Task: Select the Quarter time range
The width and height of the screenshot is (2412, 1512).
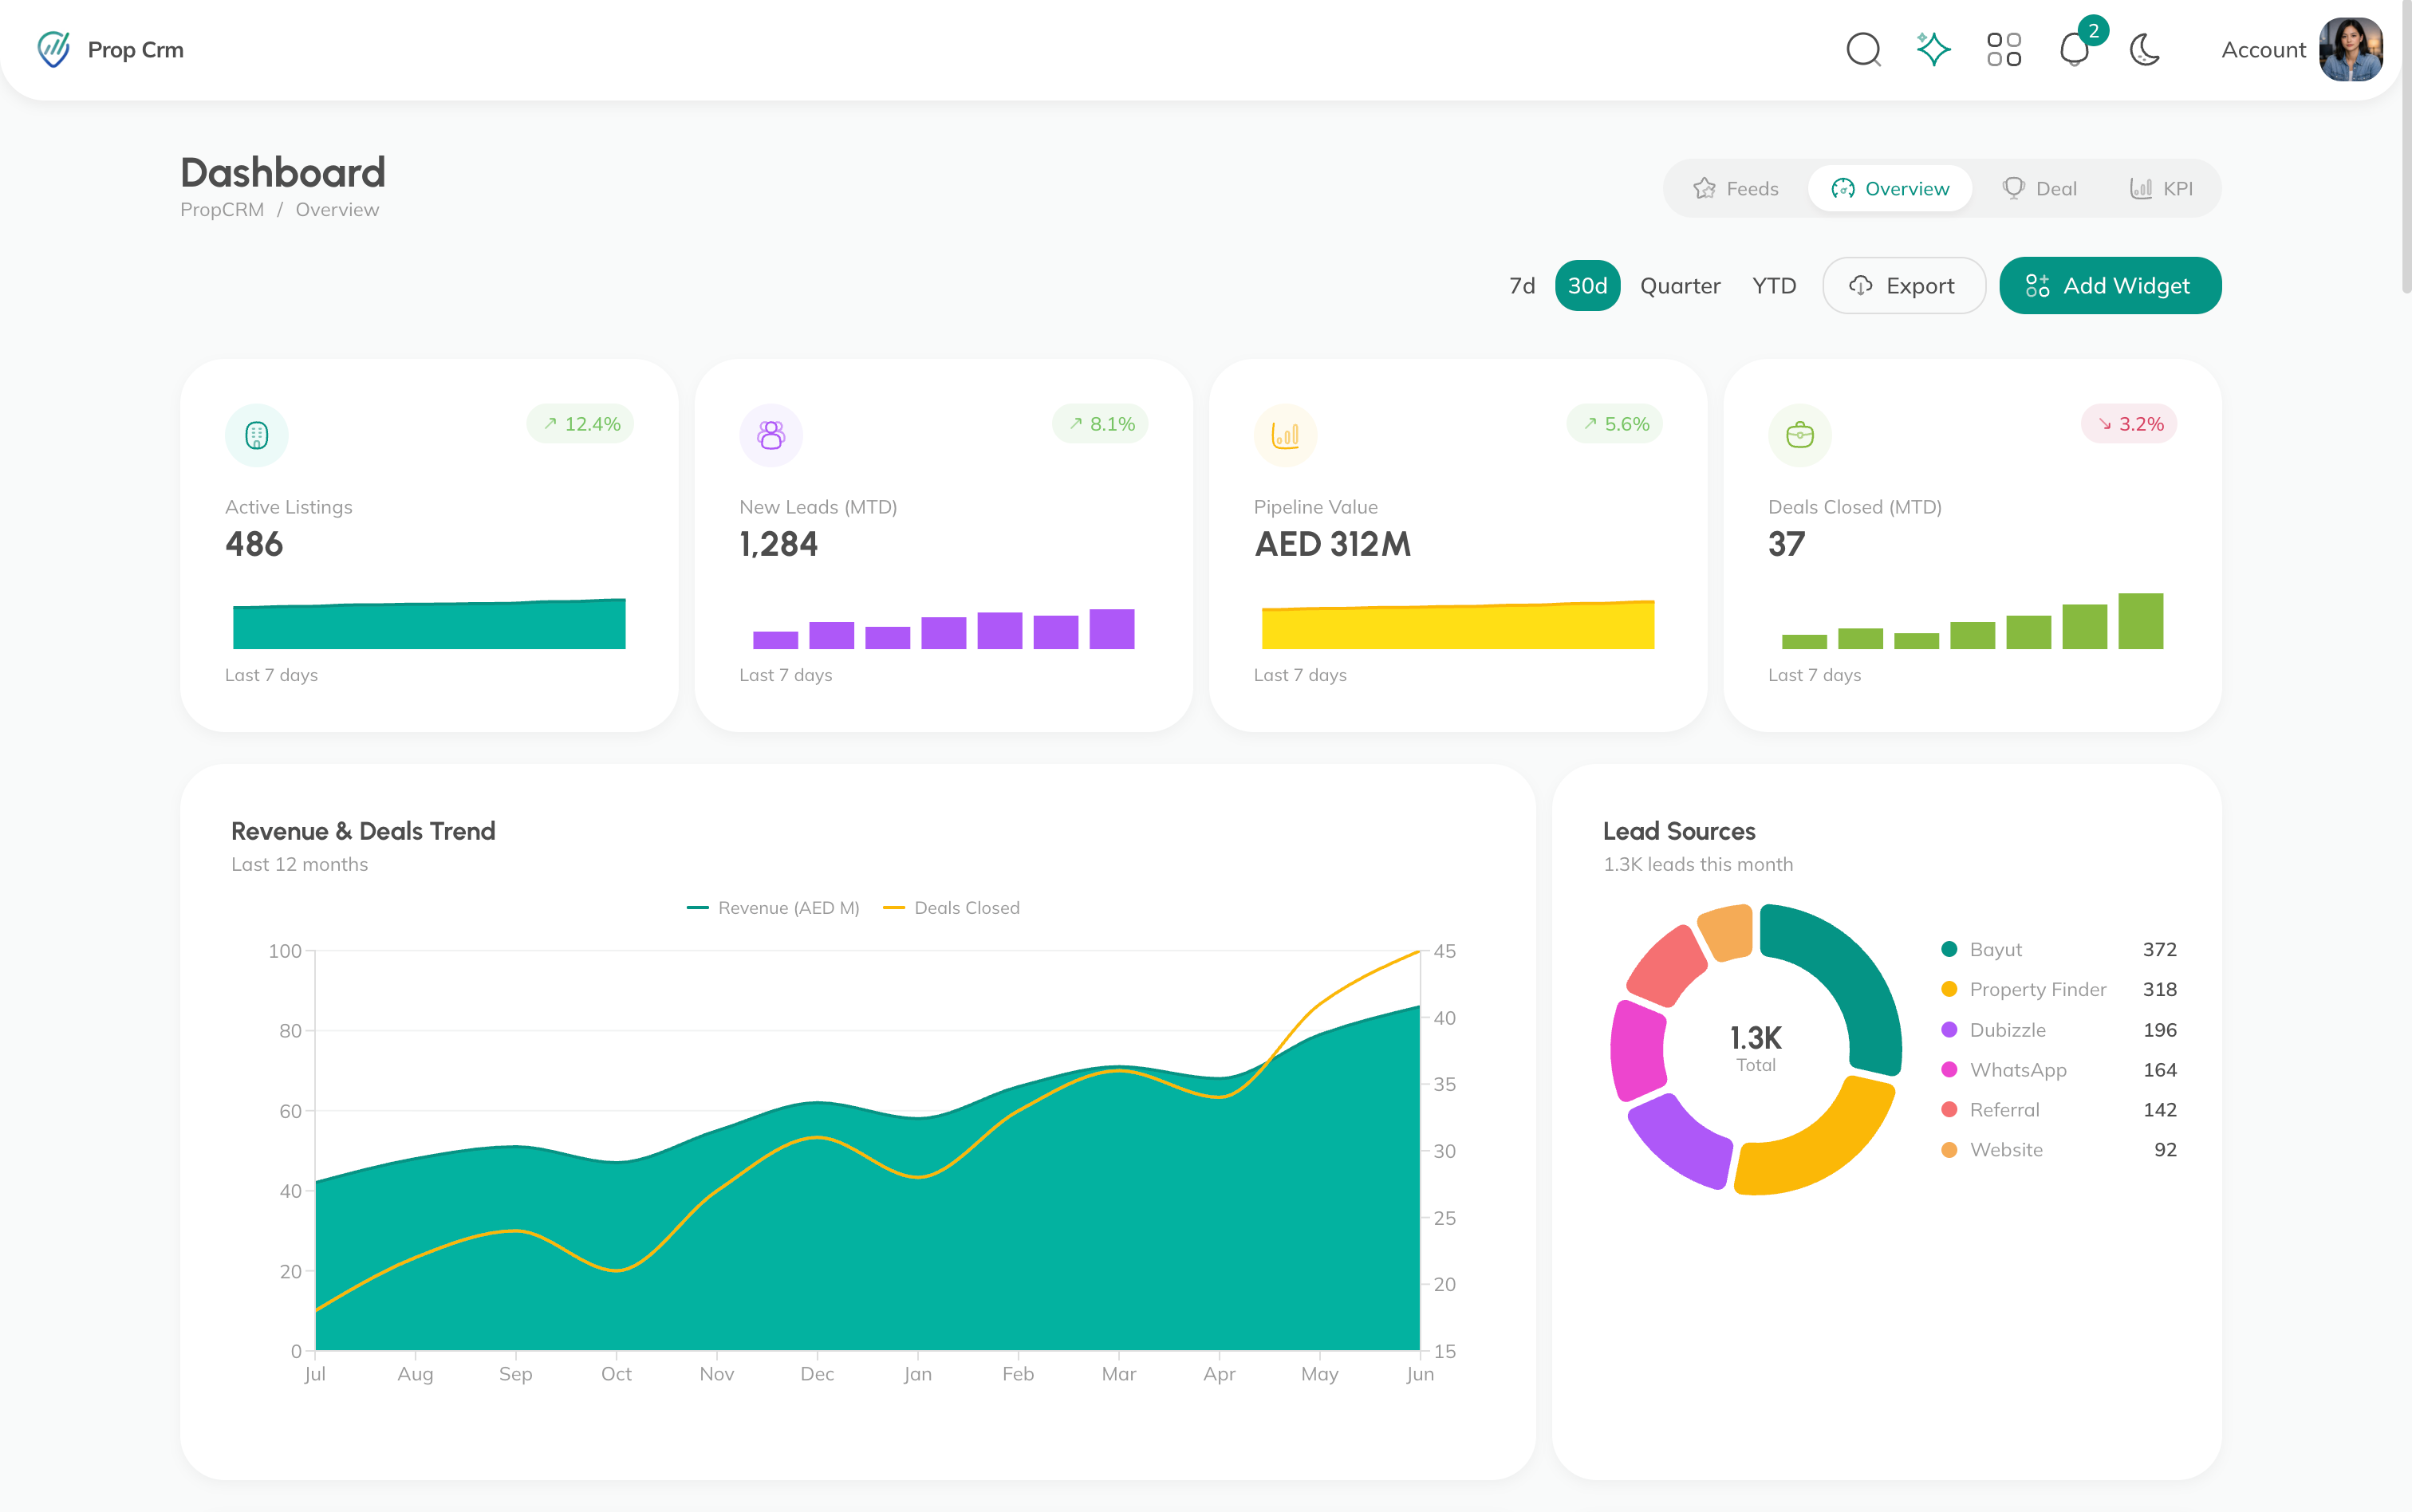Action: [1680, 286]
